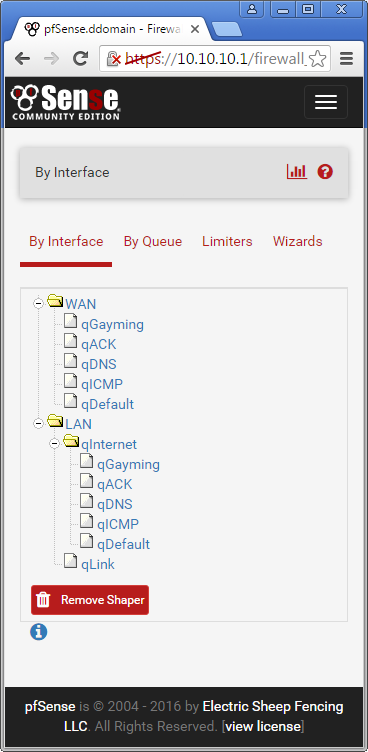This screenshot has height=752, width=368.
Task: Open the LAN interface link
Action: point(79,424)
